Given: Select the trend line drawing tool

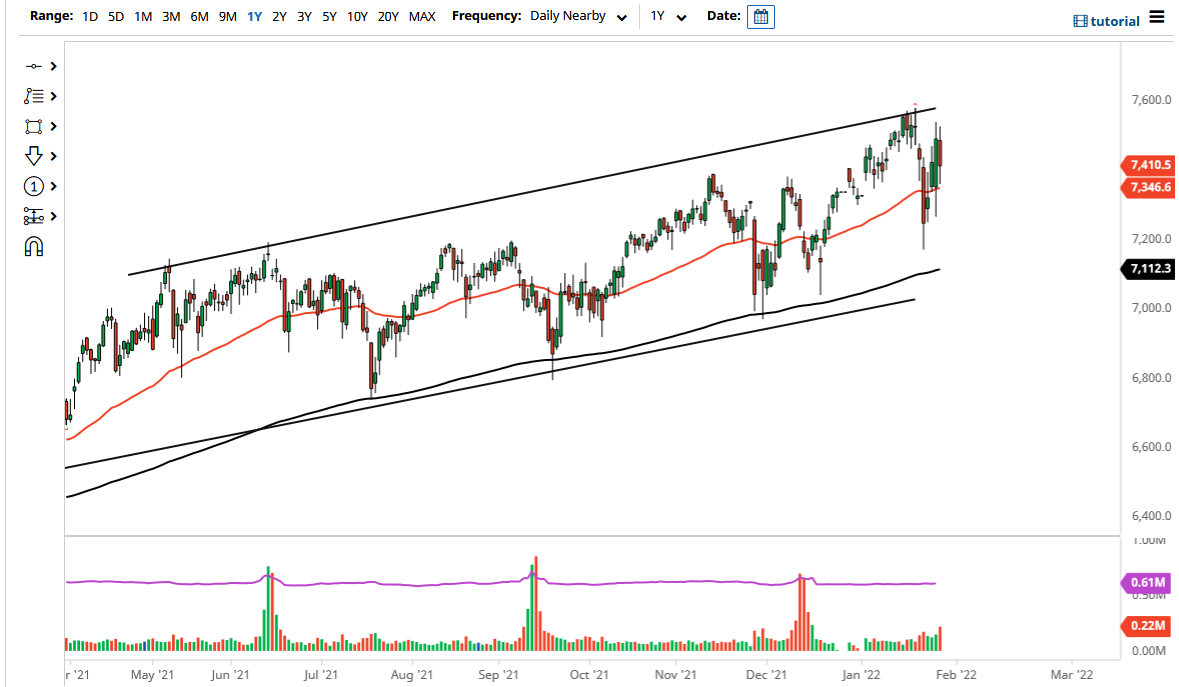Looking at the screenshot, I should click(34, 66).
